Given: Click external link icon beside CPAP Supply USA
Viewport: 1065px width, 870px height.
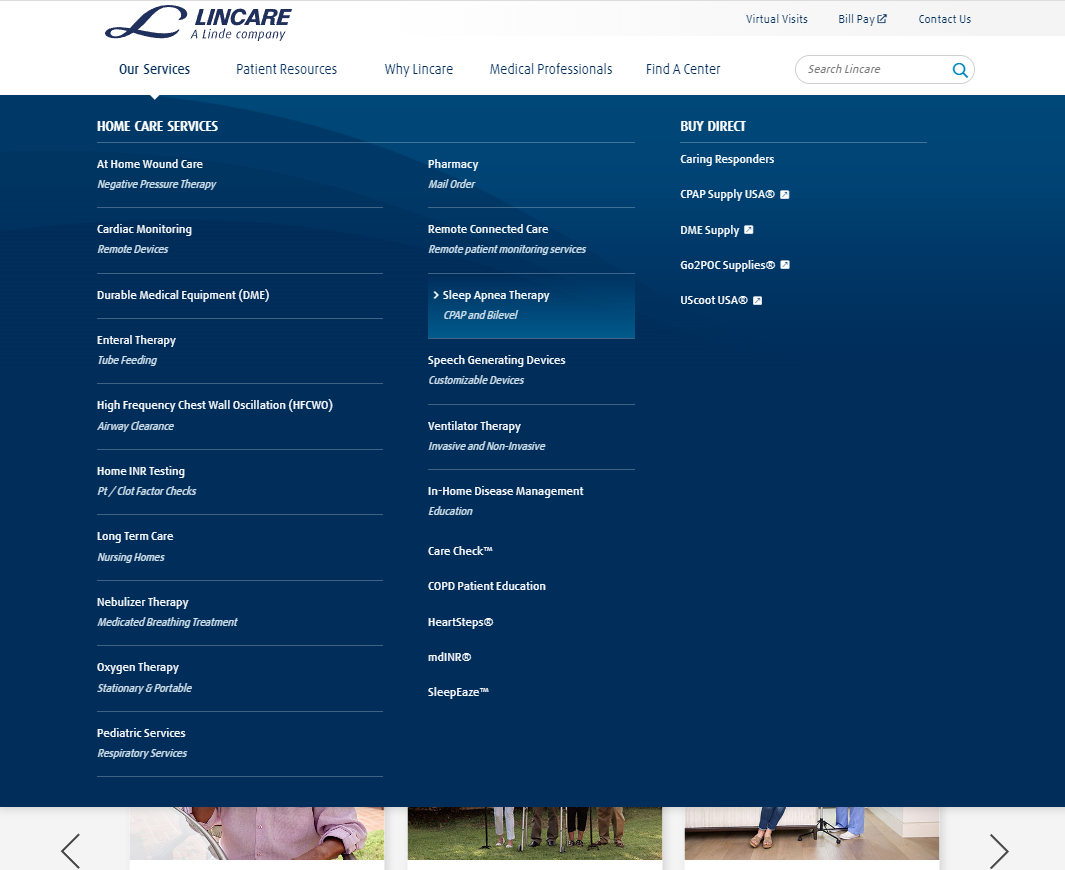Looking at the screenshot, I should (x=785, y=195).
